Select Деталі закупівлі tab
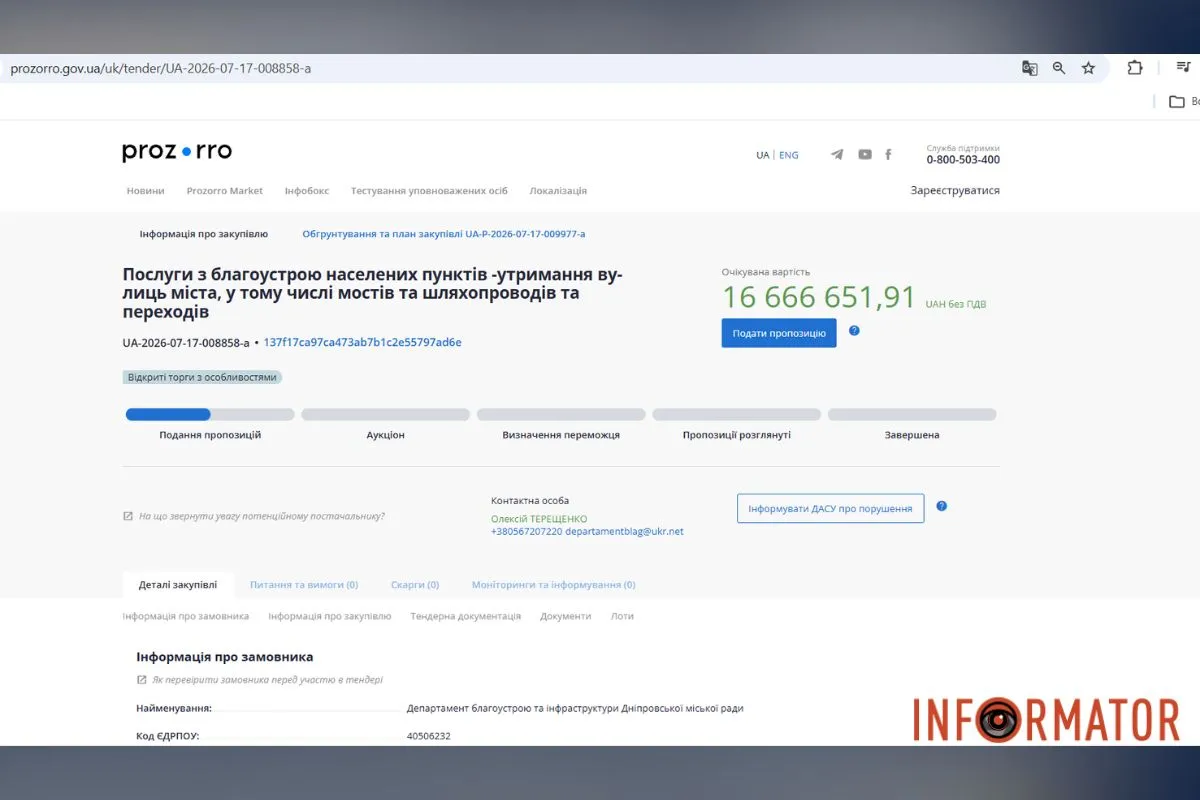Image resolution: width=1200 pixels, height=800 pixels. click(178, 585)
